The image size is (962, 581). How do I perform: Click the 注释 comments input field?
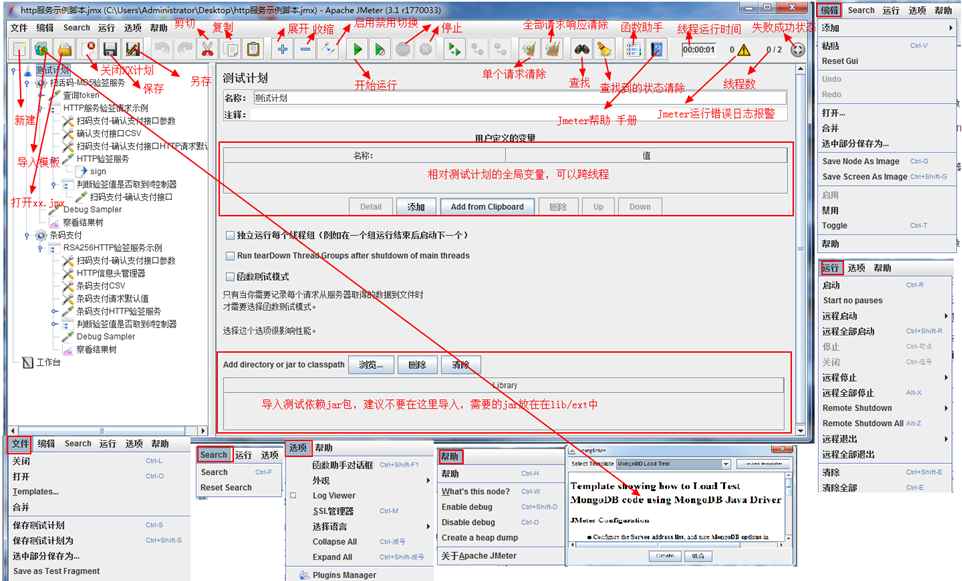(x=519, y=115)
